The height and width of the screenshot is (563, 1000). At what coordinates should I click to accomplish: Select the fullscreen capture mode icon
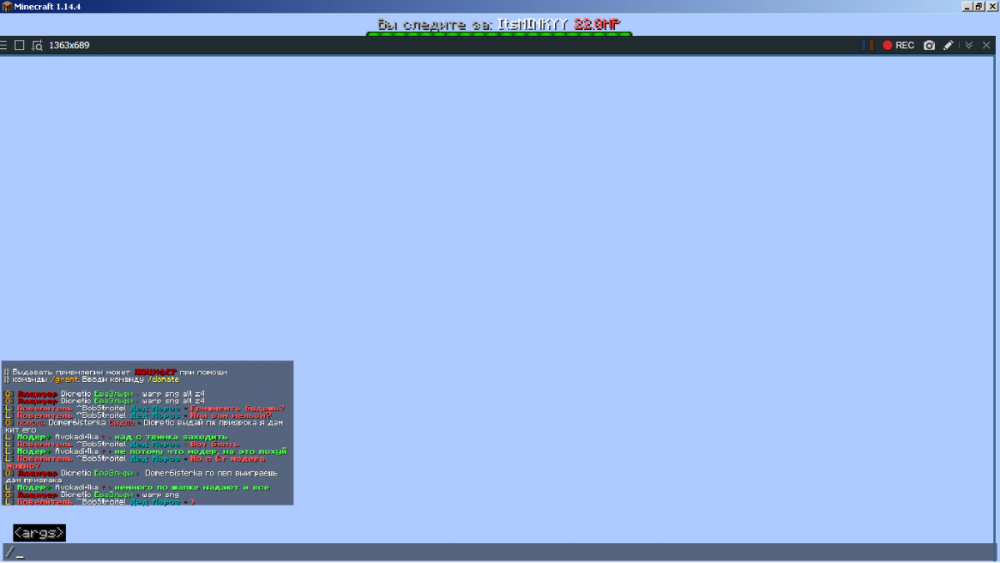pos(19,45)
